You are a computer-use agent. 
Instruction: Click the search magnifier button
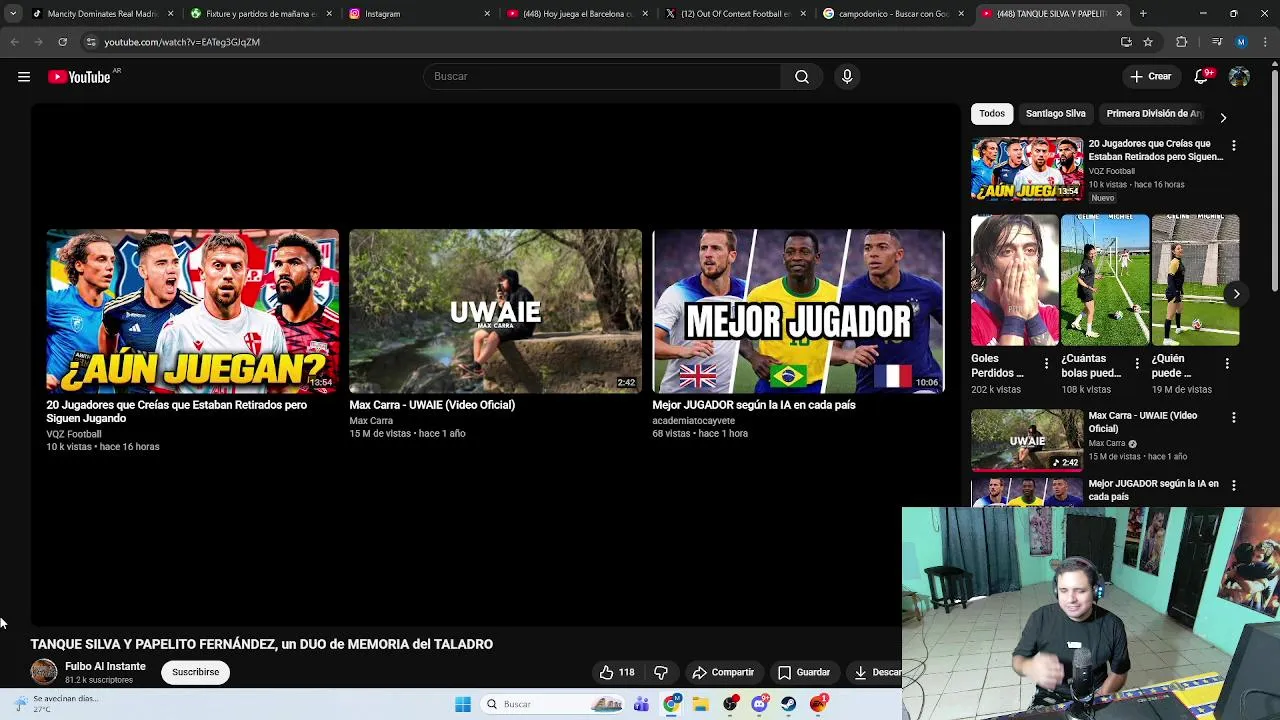pyautogui.click(x=802, y=77)
